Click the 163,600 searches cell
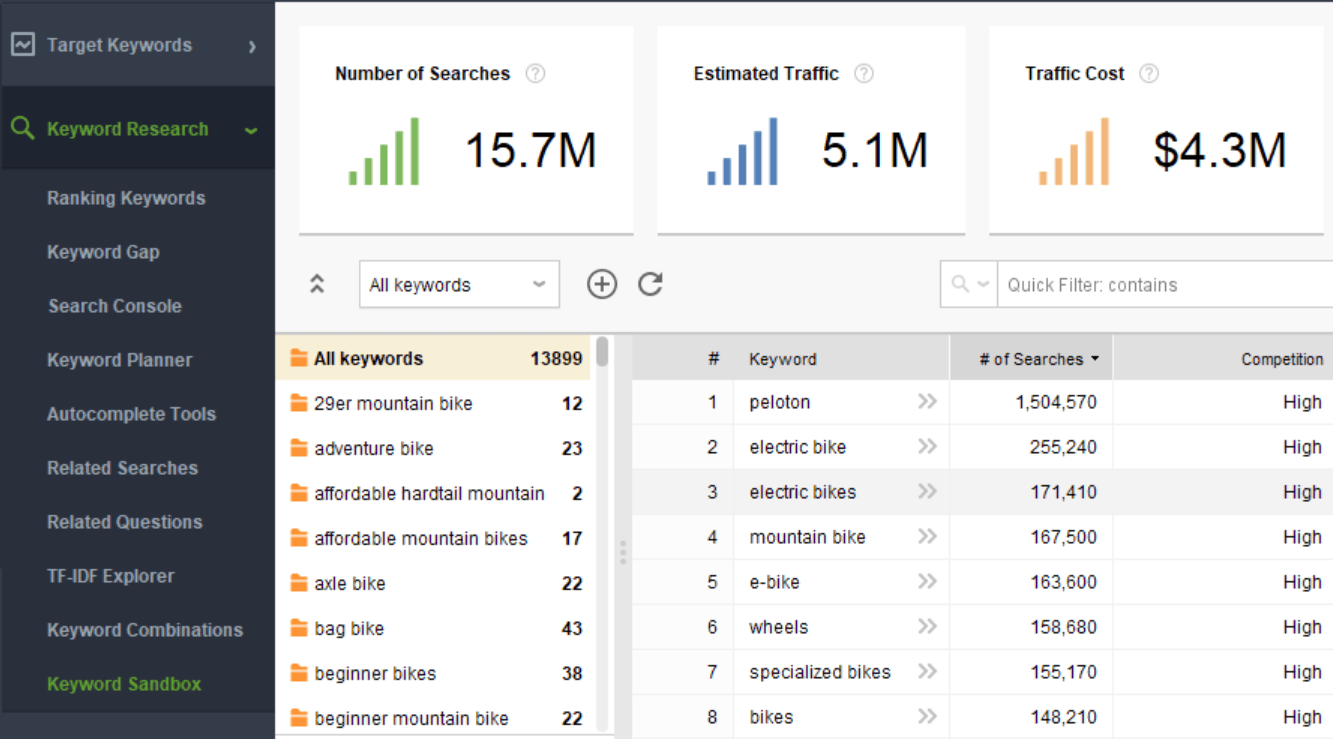 point(1031,582)
